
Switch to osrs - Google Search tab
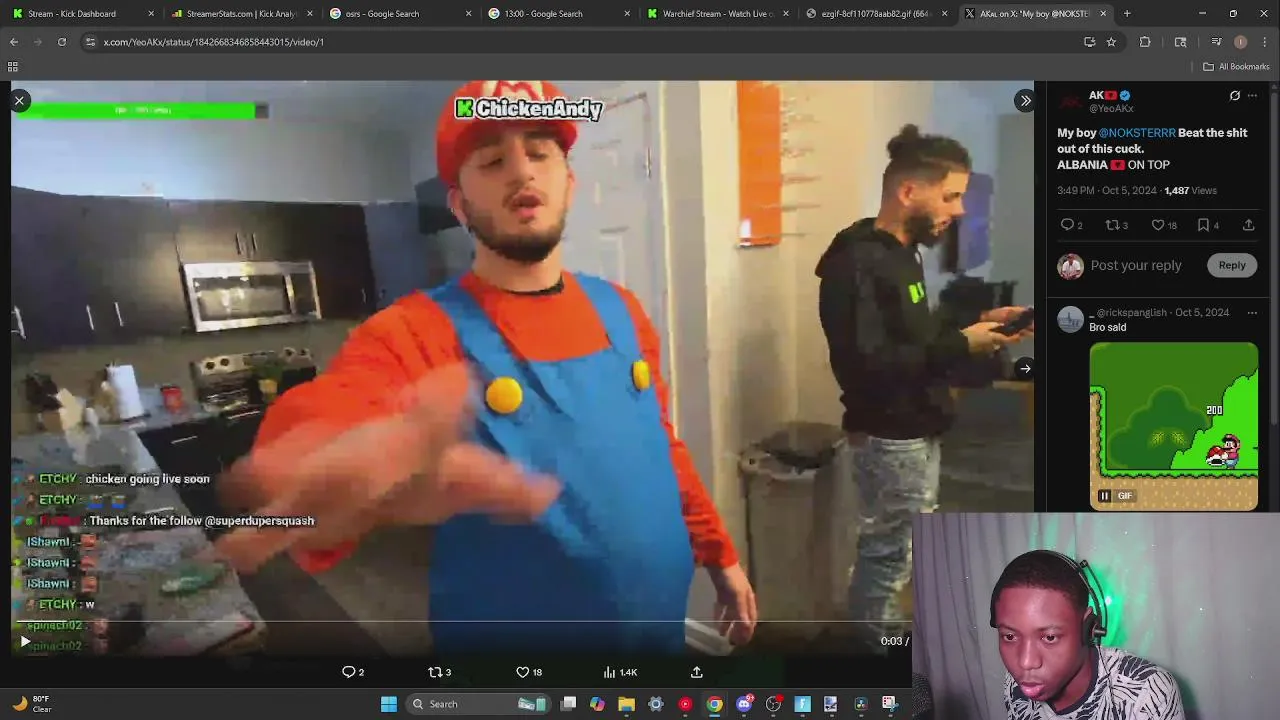[x=402, y=14]
